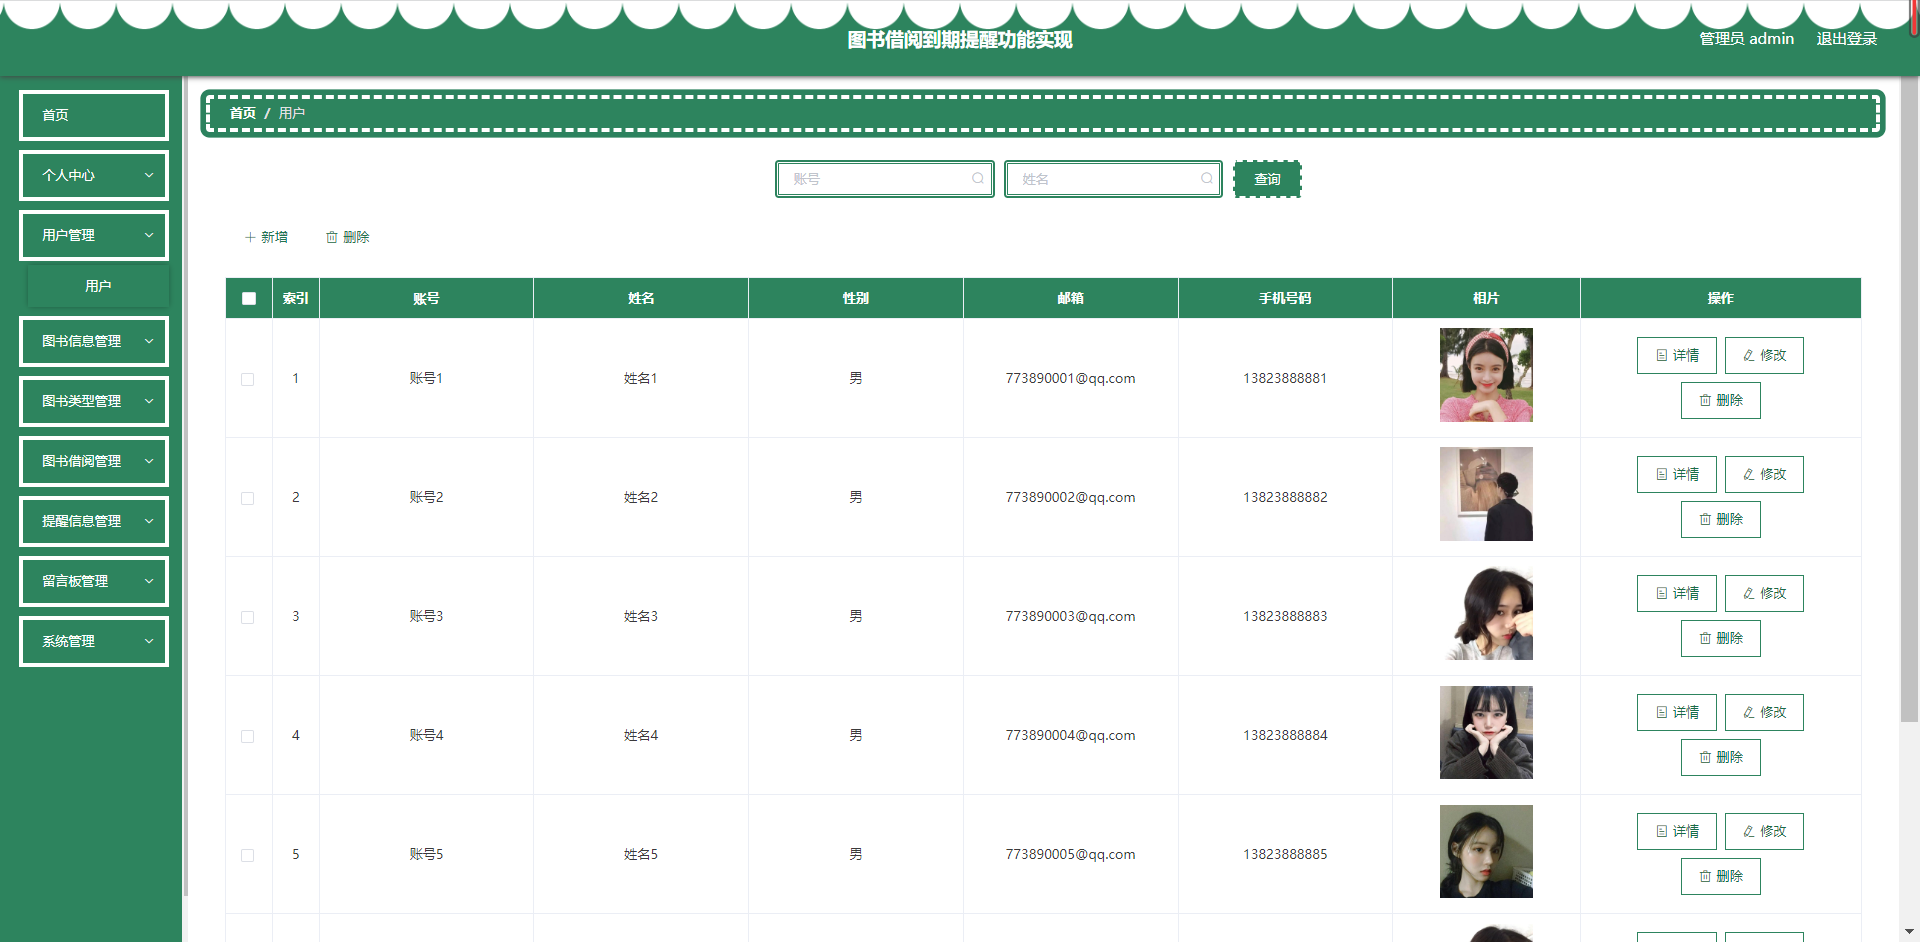Click the search icon in 账号 field
Image resolution: width=1920 pixels, height=942 pixels.
977,179
